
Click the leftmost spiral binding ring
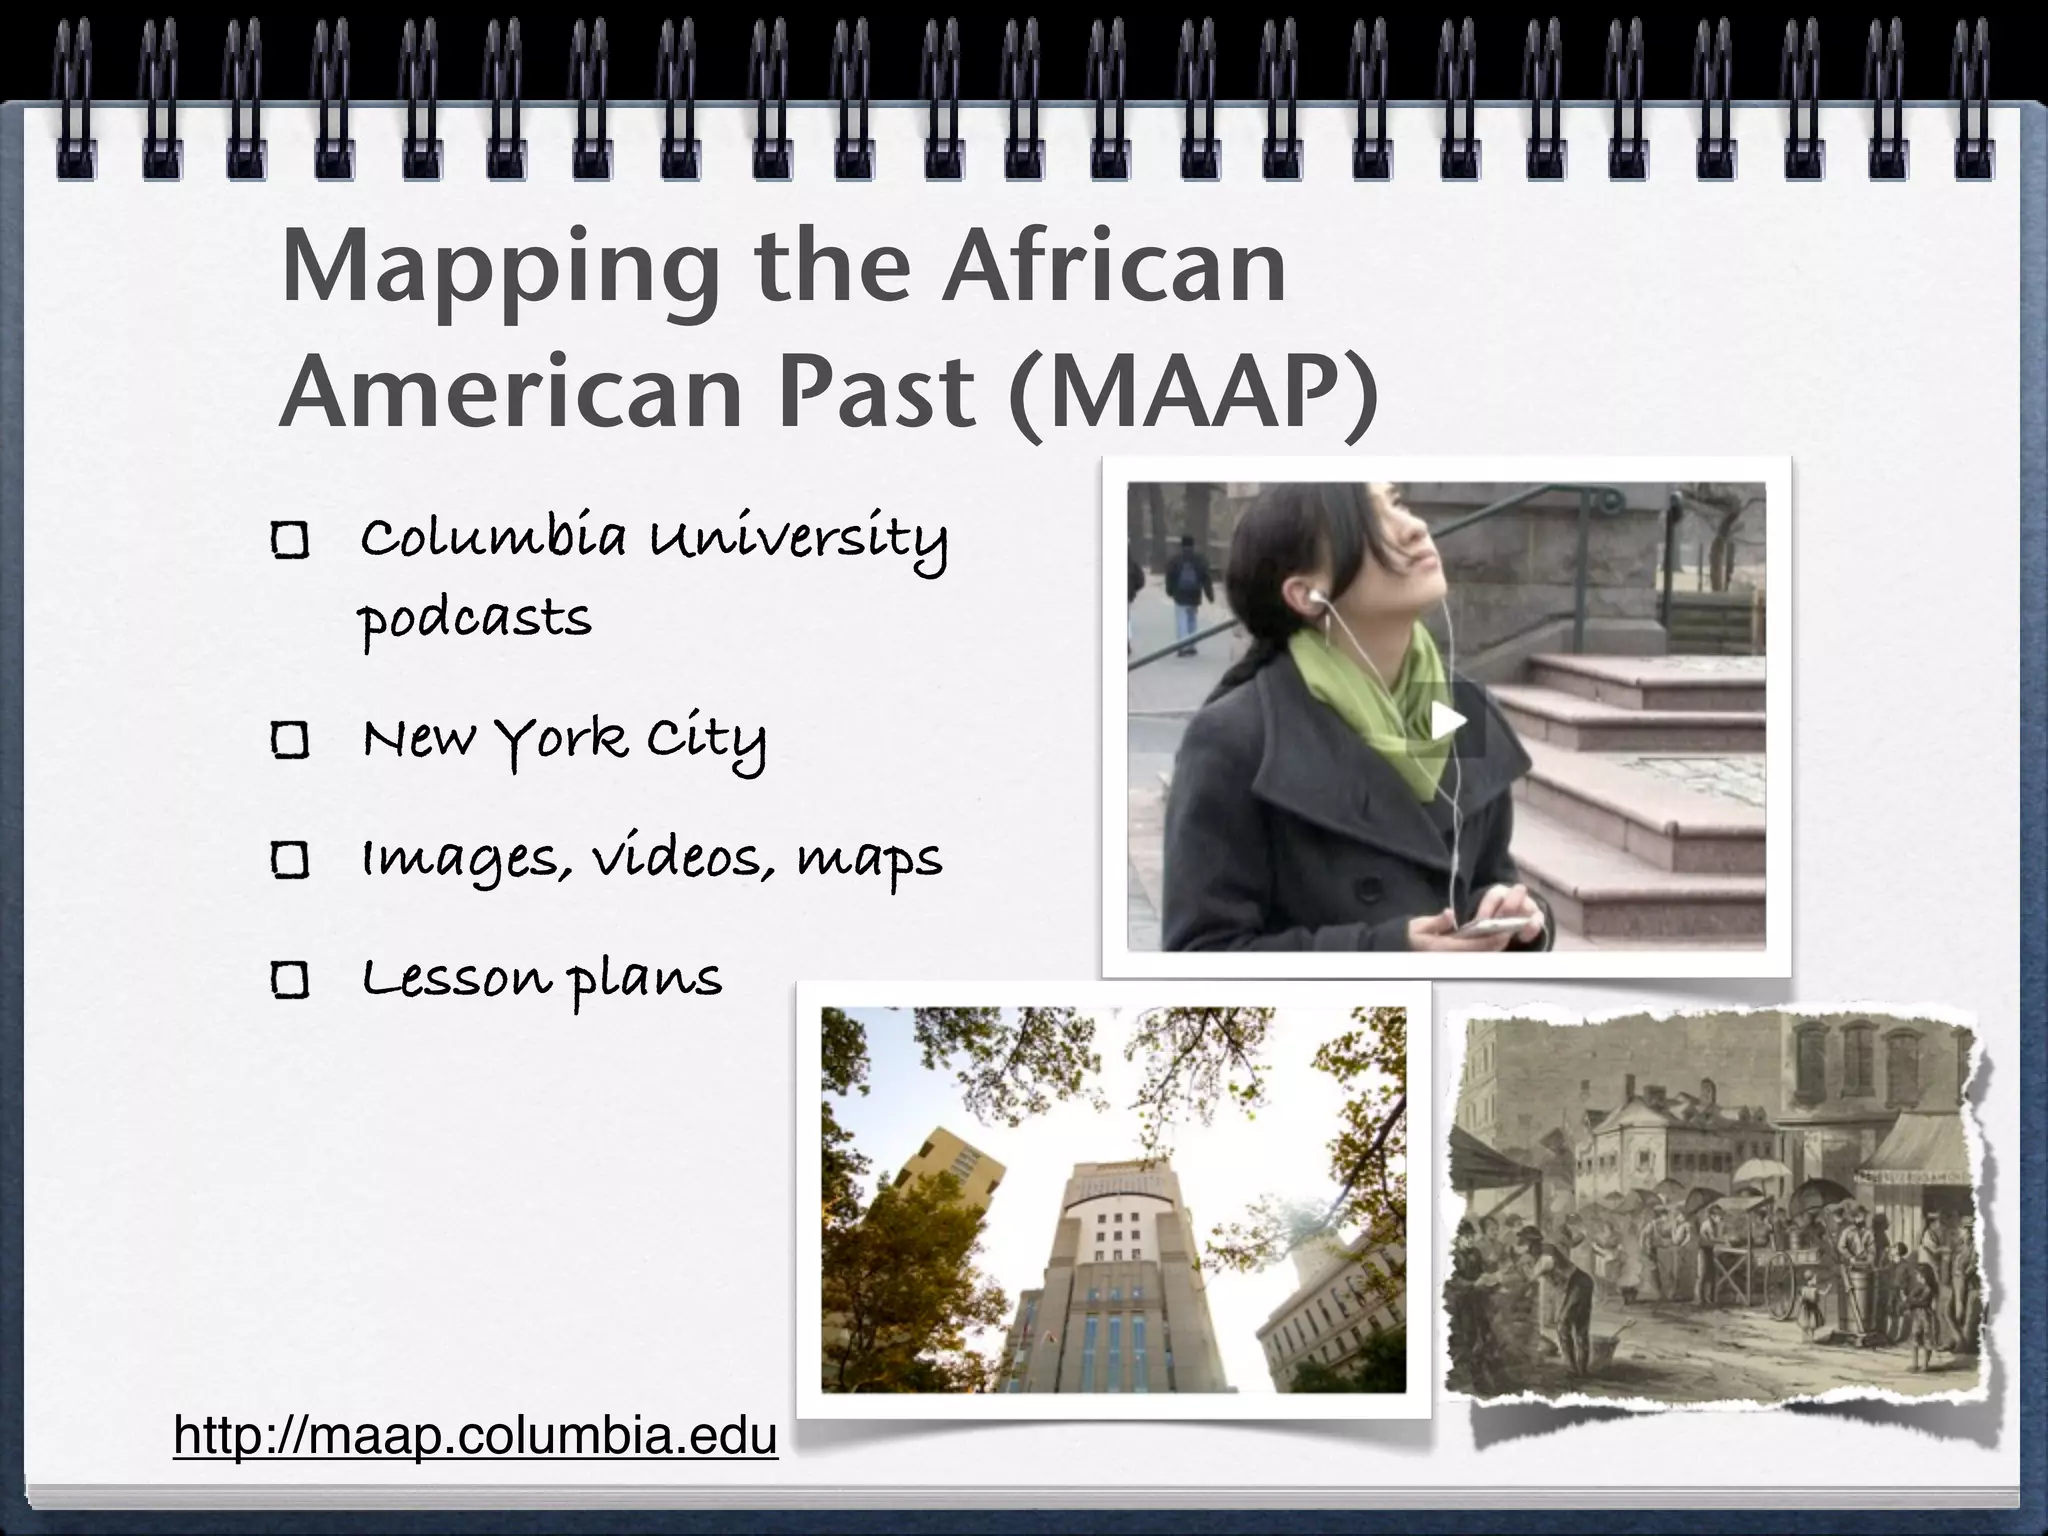[76, 100]
